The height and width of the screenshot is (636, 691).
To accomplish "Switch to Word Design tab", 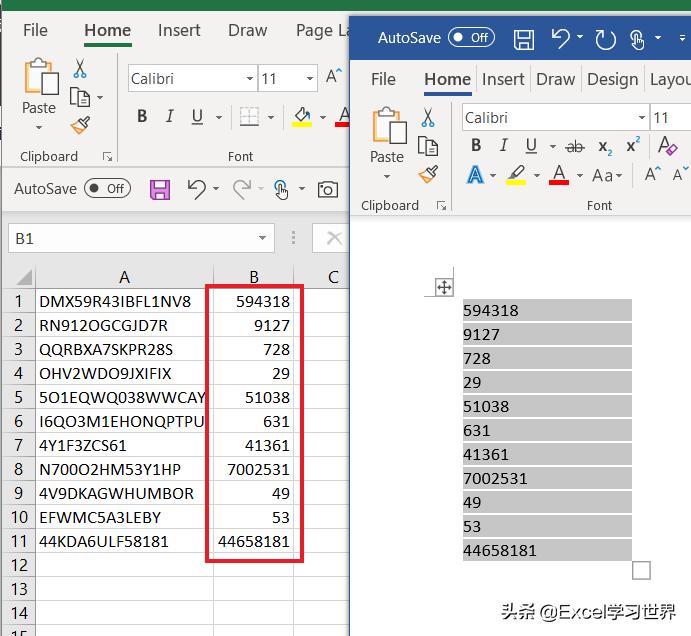I will [x=613, y=79].
